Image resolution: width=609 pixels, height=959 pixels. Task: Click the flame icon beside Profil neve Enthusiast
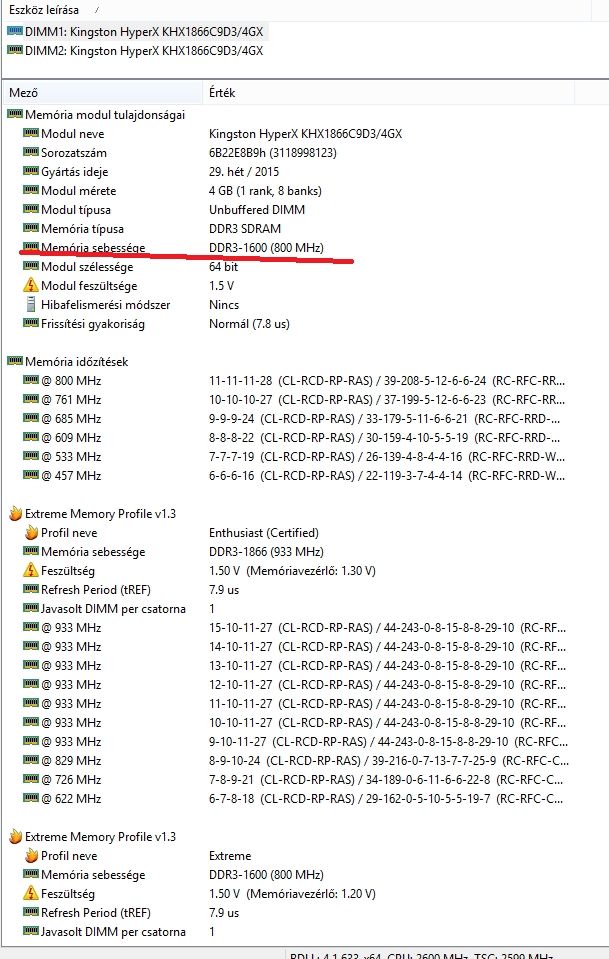31,532
